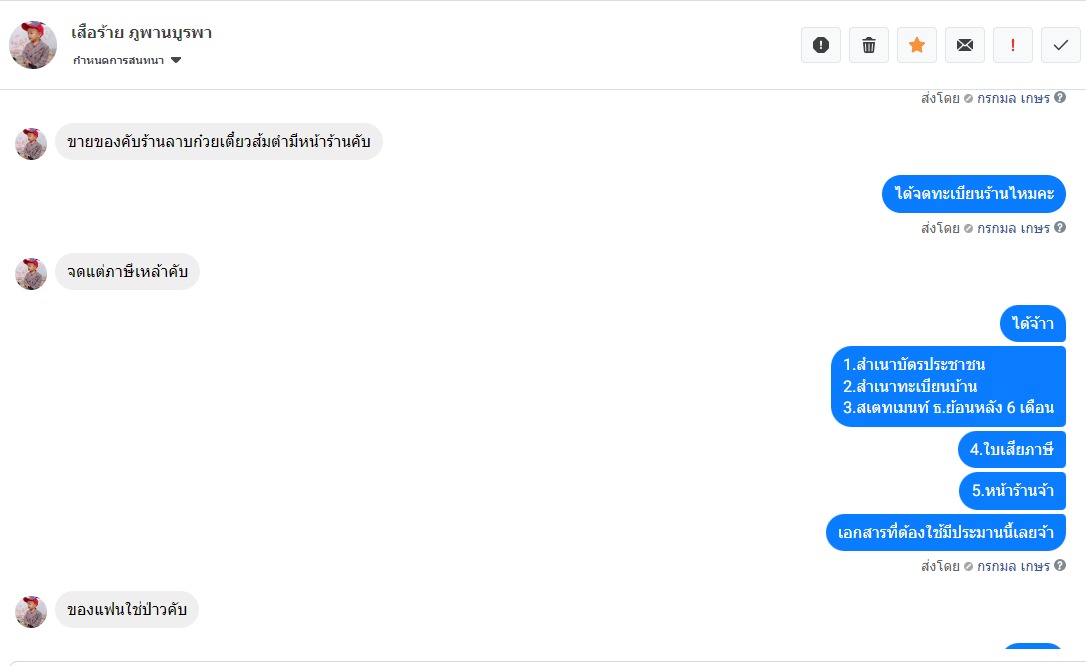Mark conversation done with checkmark button

[1061, 45]
